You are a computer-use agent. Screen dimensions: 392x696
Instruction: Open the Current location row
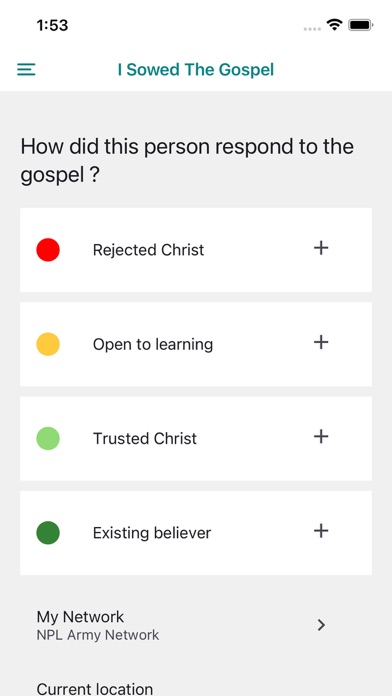pos(196,688)
